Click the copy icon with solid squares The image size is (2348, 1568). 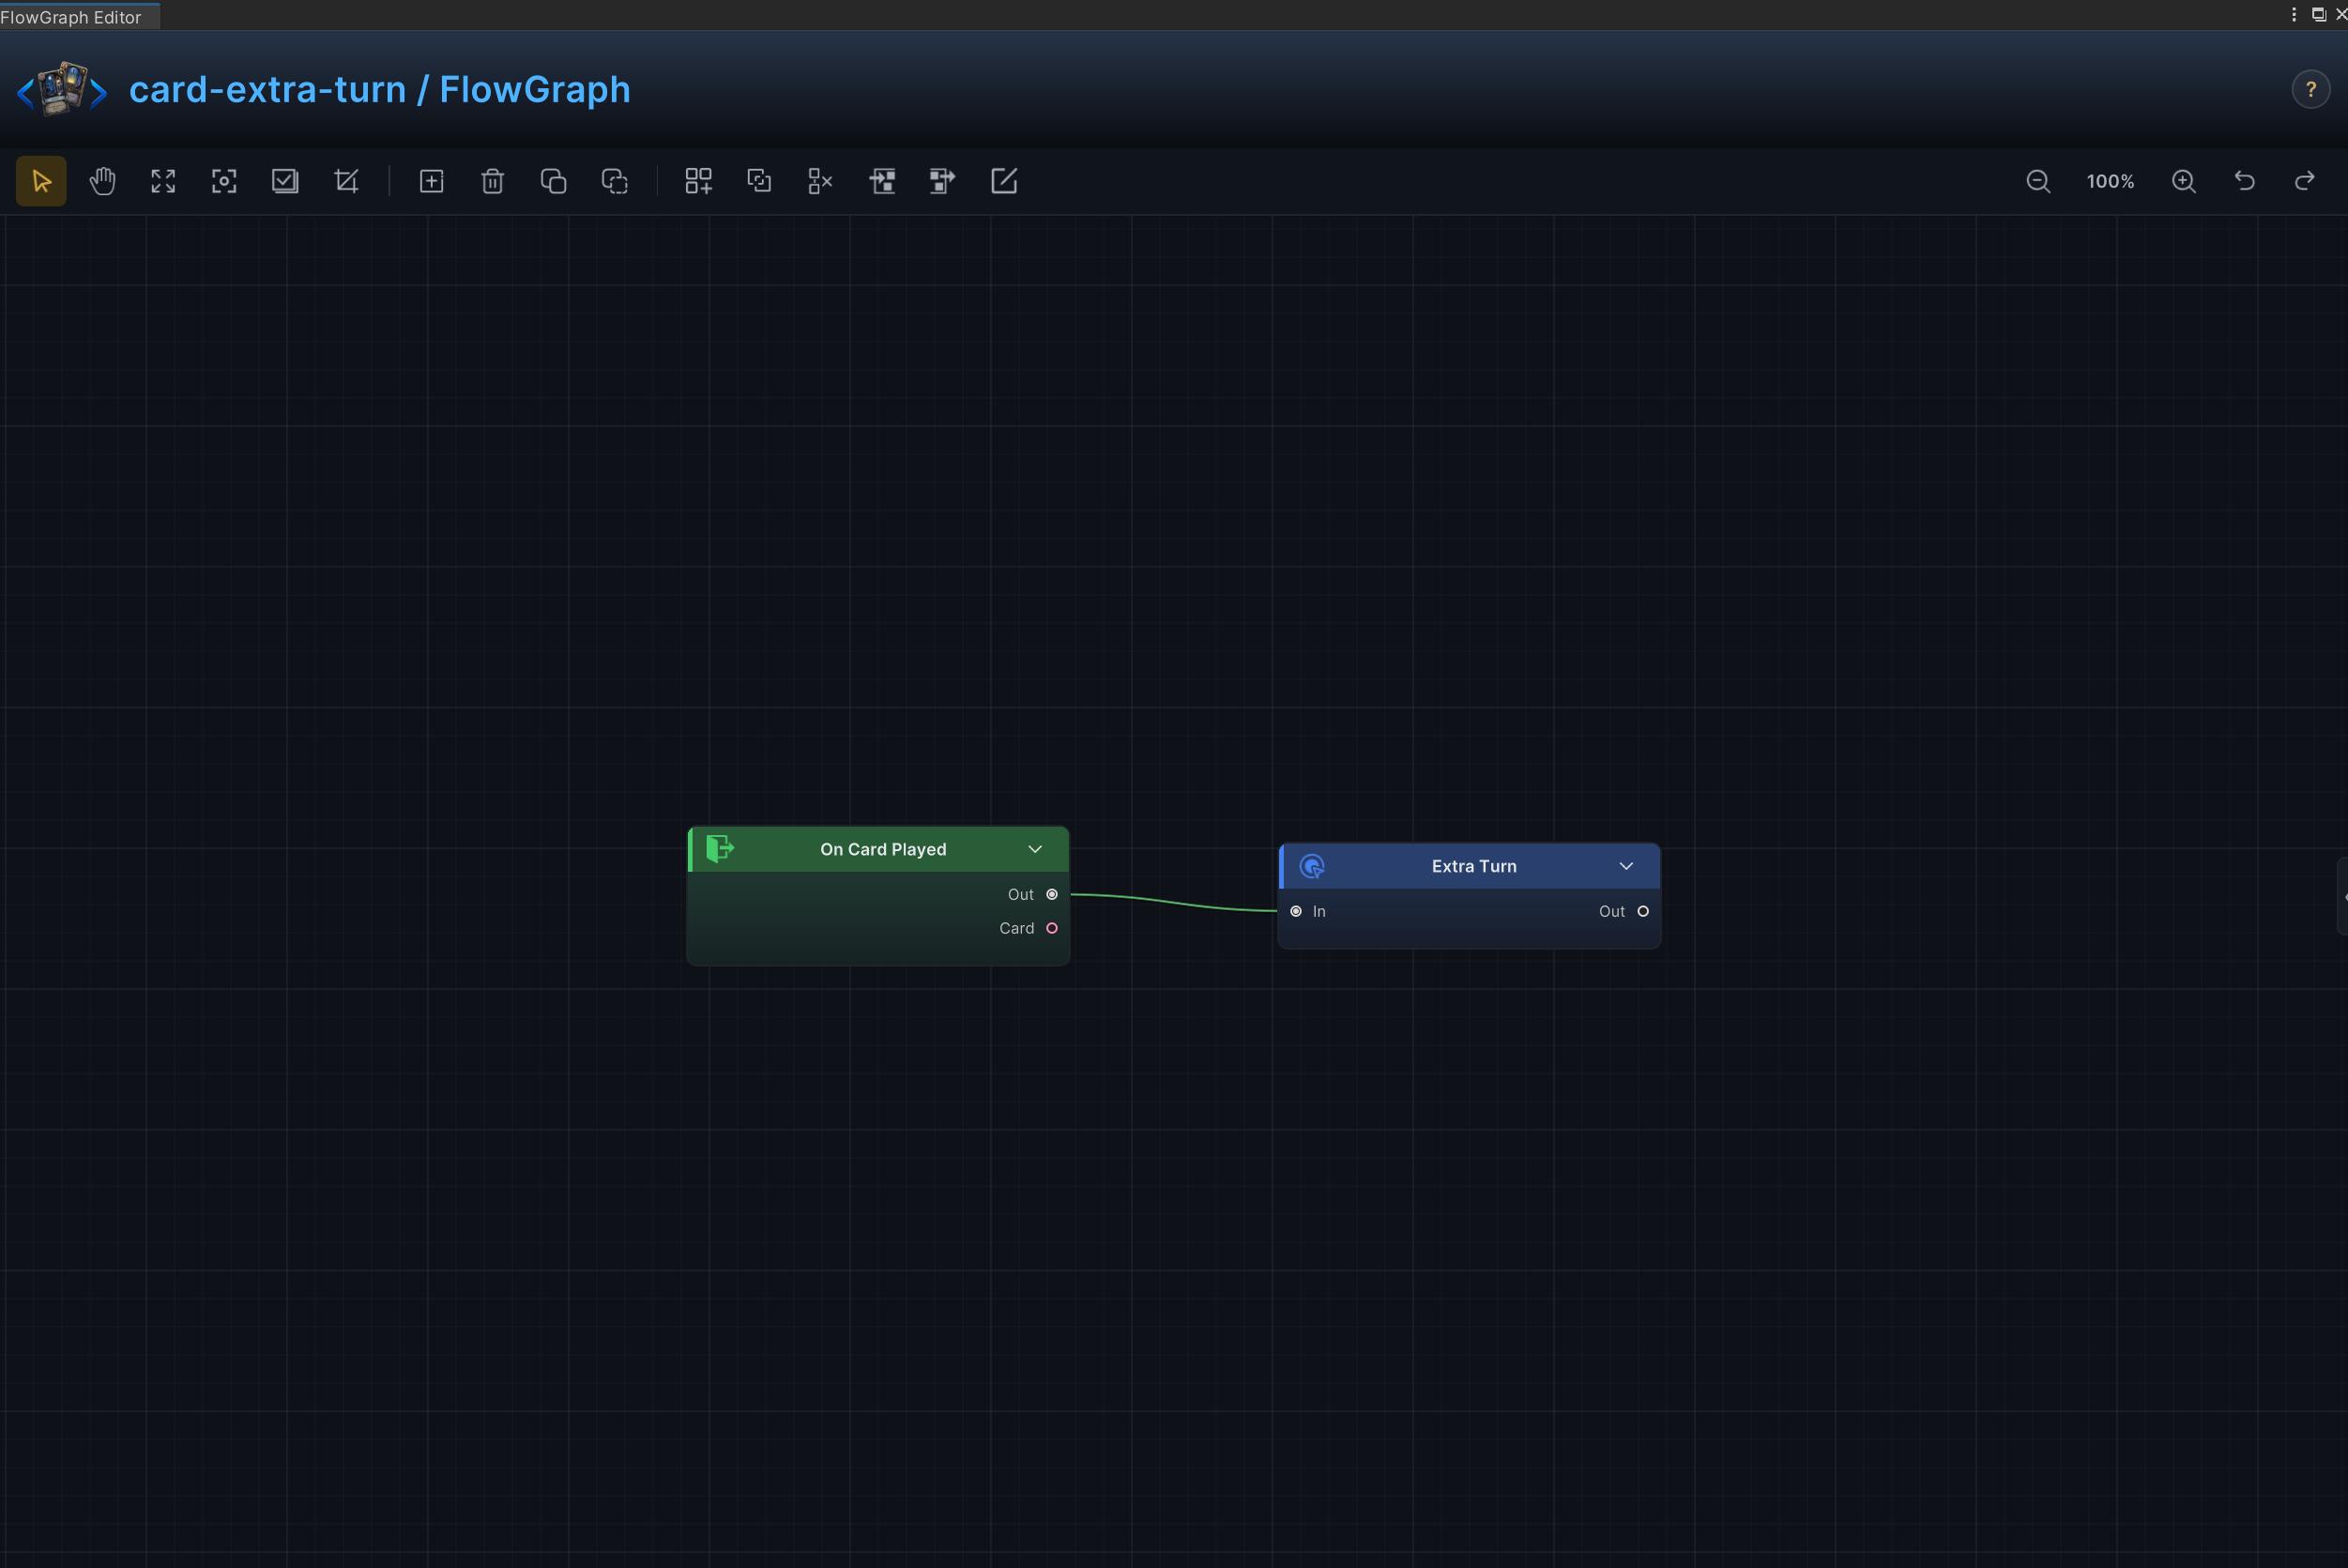pyautogui.click(x=554, y=181)
